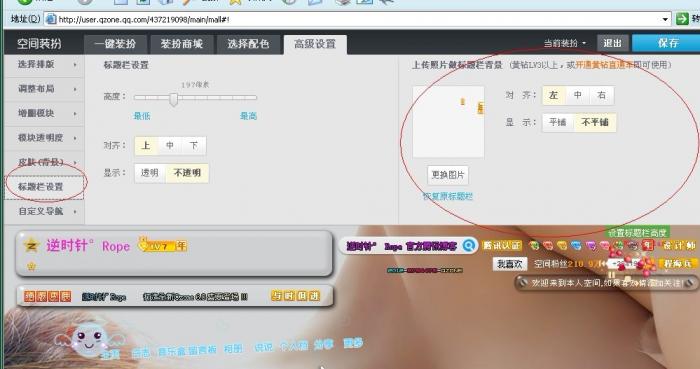The height and width of the screenshot is (369, 700).
Task: Expand the 皮肤(背景) sidebar arrow
Action: pyautogui.click(x=75, y=162)
